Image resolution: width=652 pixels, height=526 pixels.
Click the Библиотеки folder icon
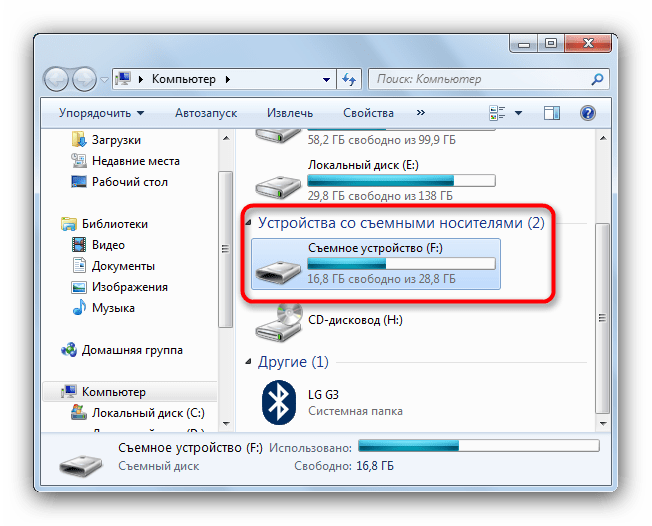point(69,224)
